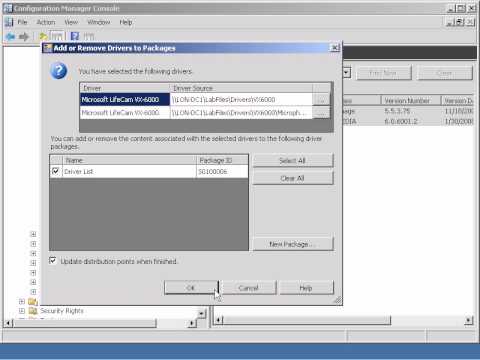Click the Clear button in console search bar
Screen dimensions: 480x360
point(445,73)
